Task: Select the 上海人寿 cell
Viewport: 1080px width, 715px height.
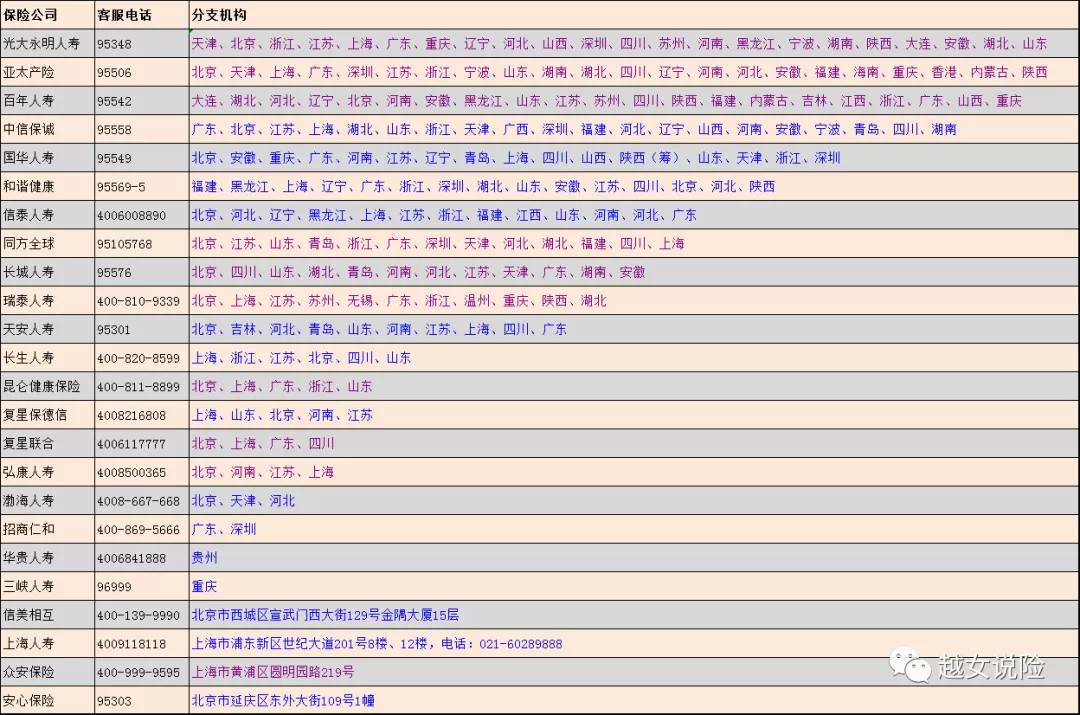Action: (x=47, y=644)
